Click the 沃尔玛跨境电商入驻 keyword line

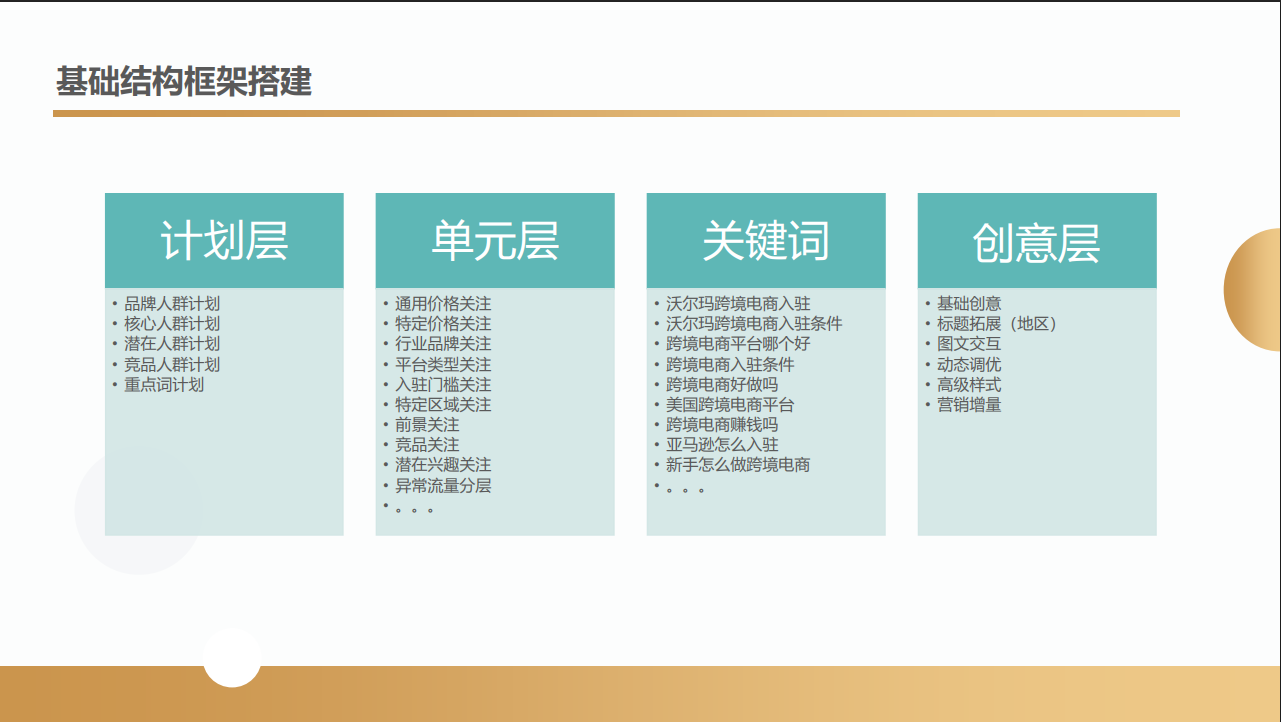click(x=738, y=304)
